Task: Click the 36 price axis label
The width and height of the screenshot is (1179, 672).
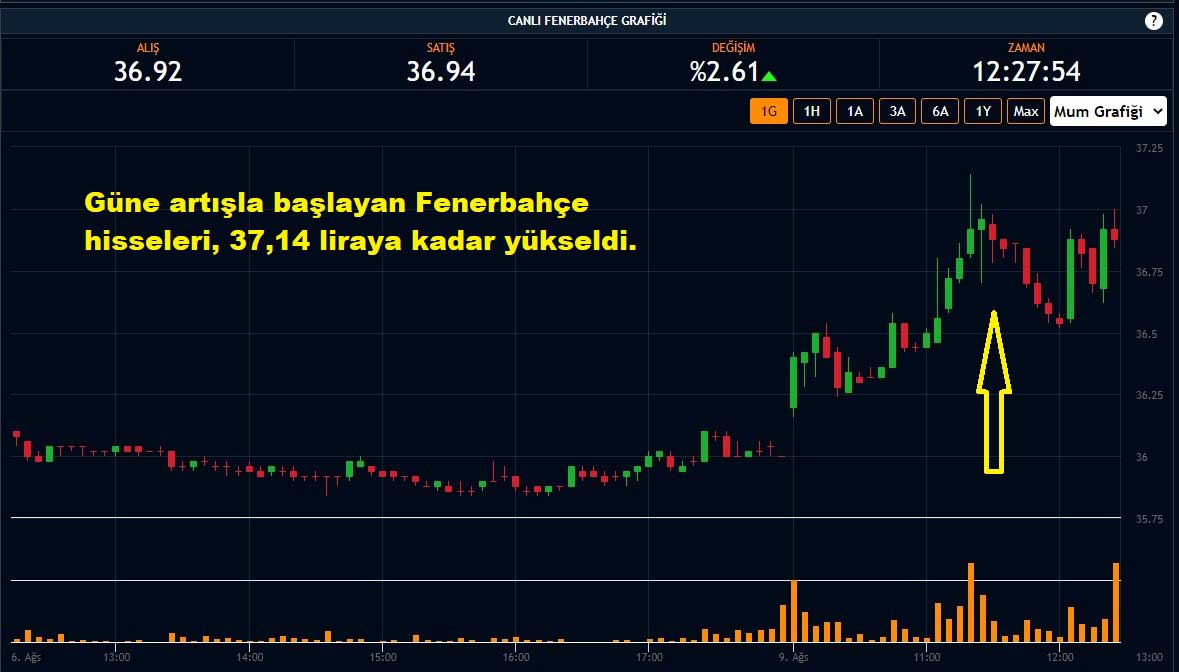Action: pyautogui.click(x=1141, y=457)
